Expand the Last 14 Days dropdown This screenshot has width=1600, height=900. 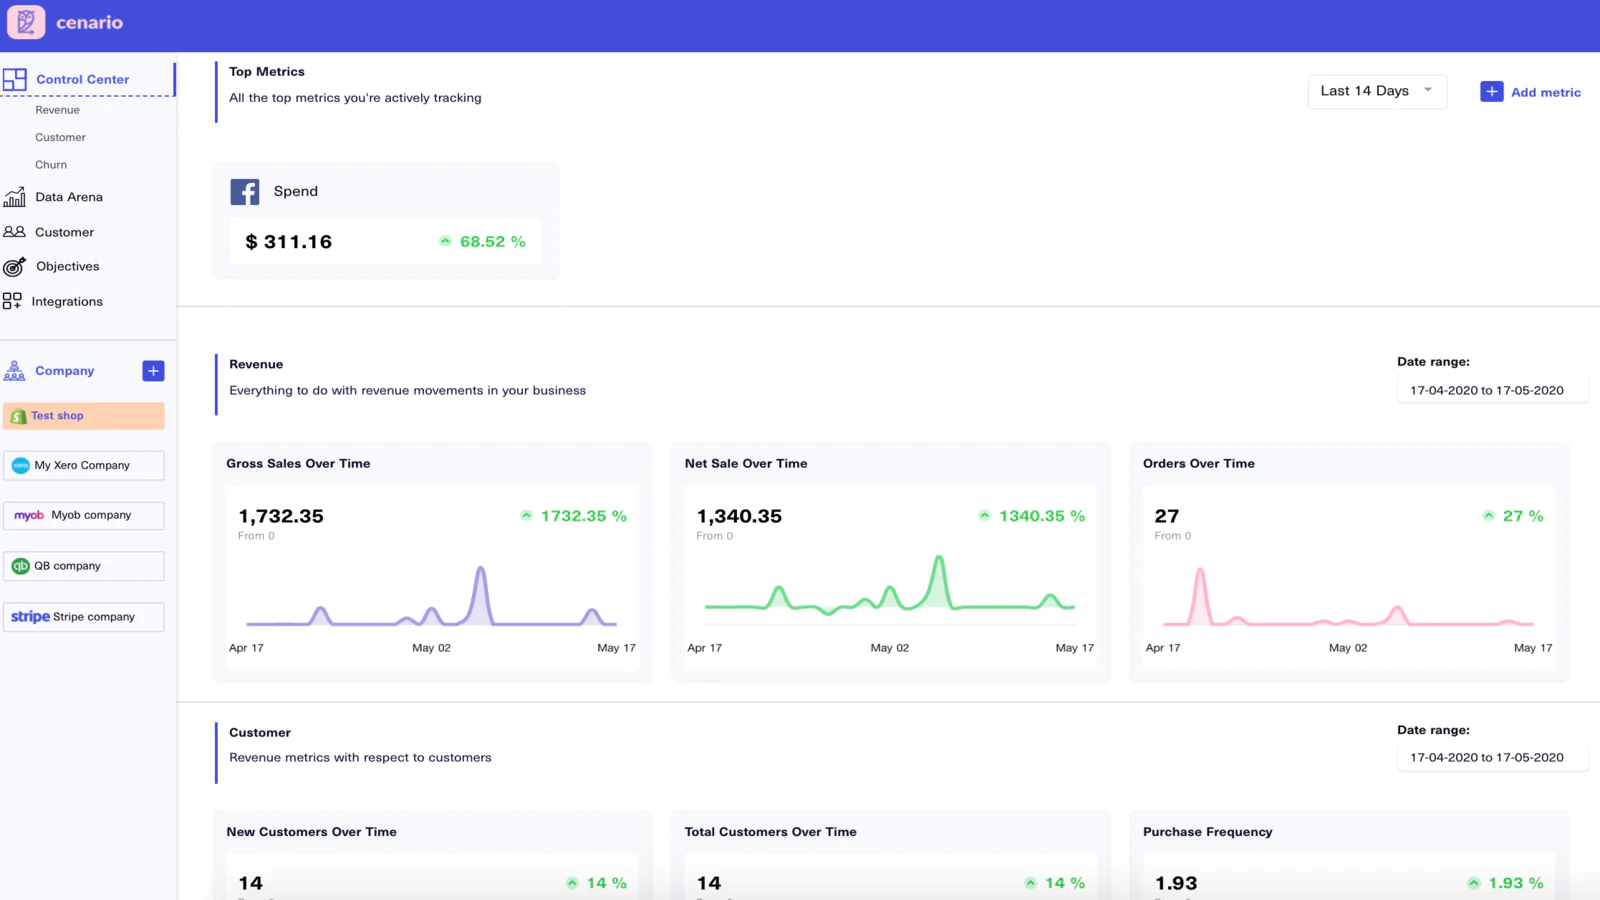[1376, 91]
